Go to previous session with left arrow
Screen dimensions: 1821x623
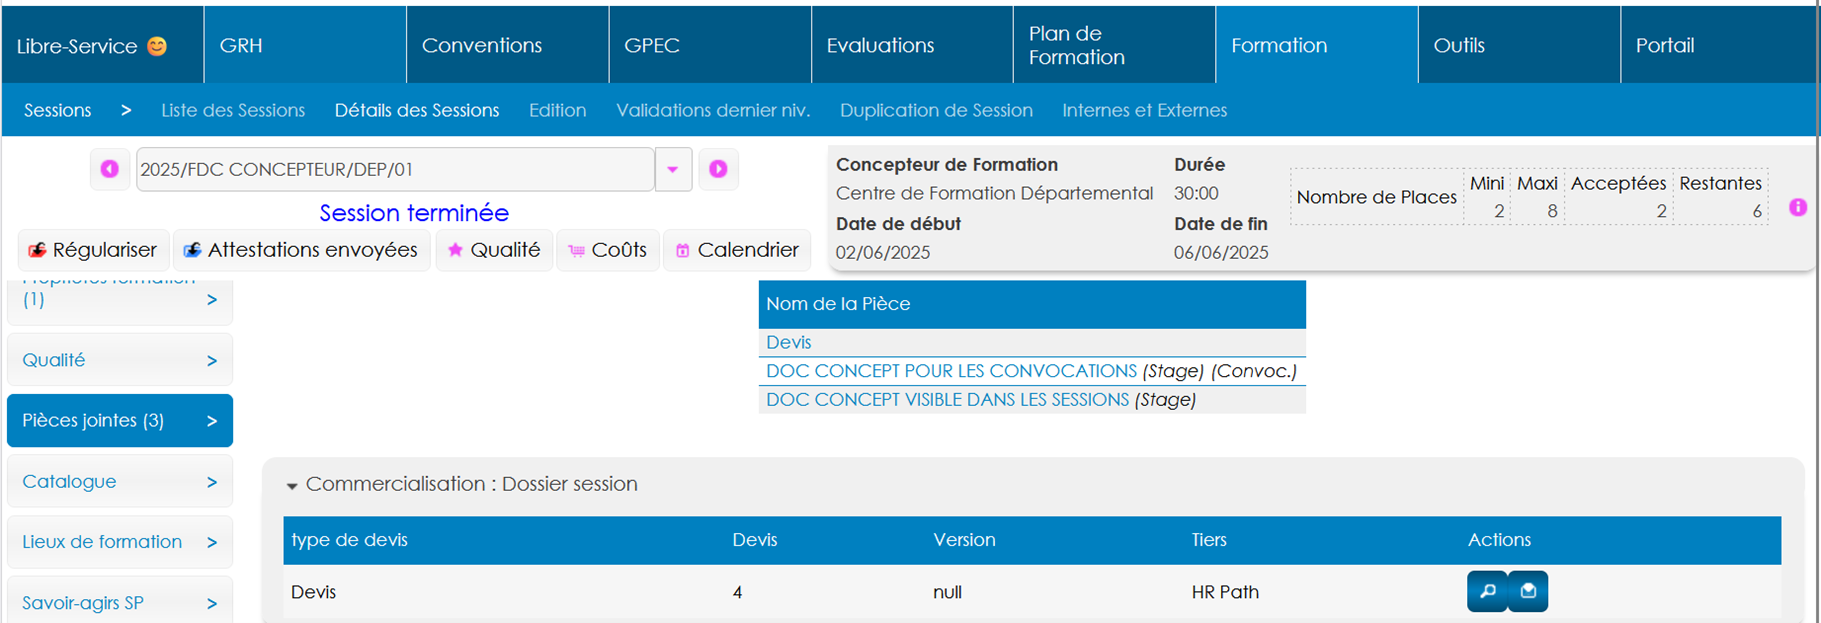click(109, 169)
